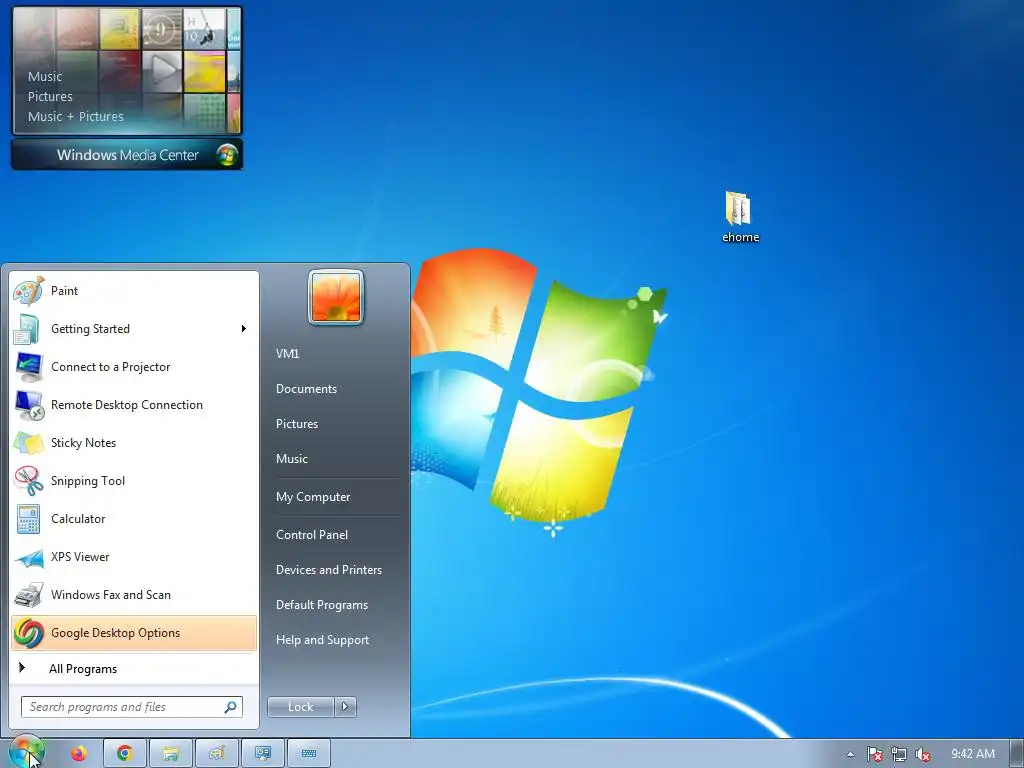Open Calculator
Image resolution: width=1024 pixels, height=768 pixels.
(134, 519)
